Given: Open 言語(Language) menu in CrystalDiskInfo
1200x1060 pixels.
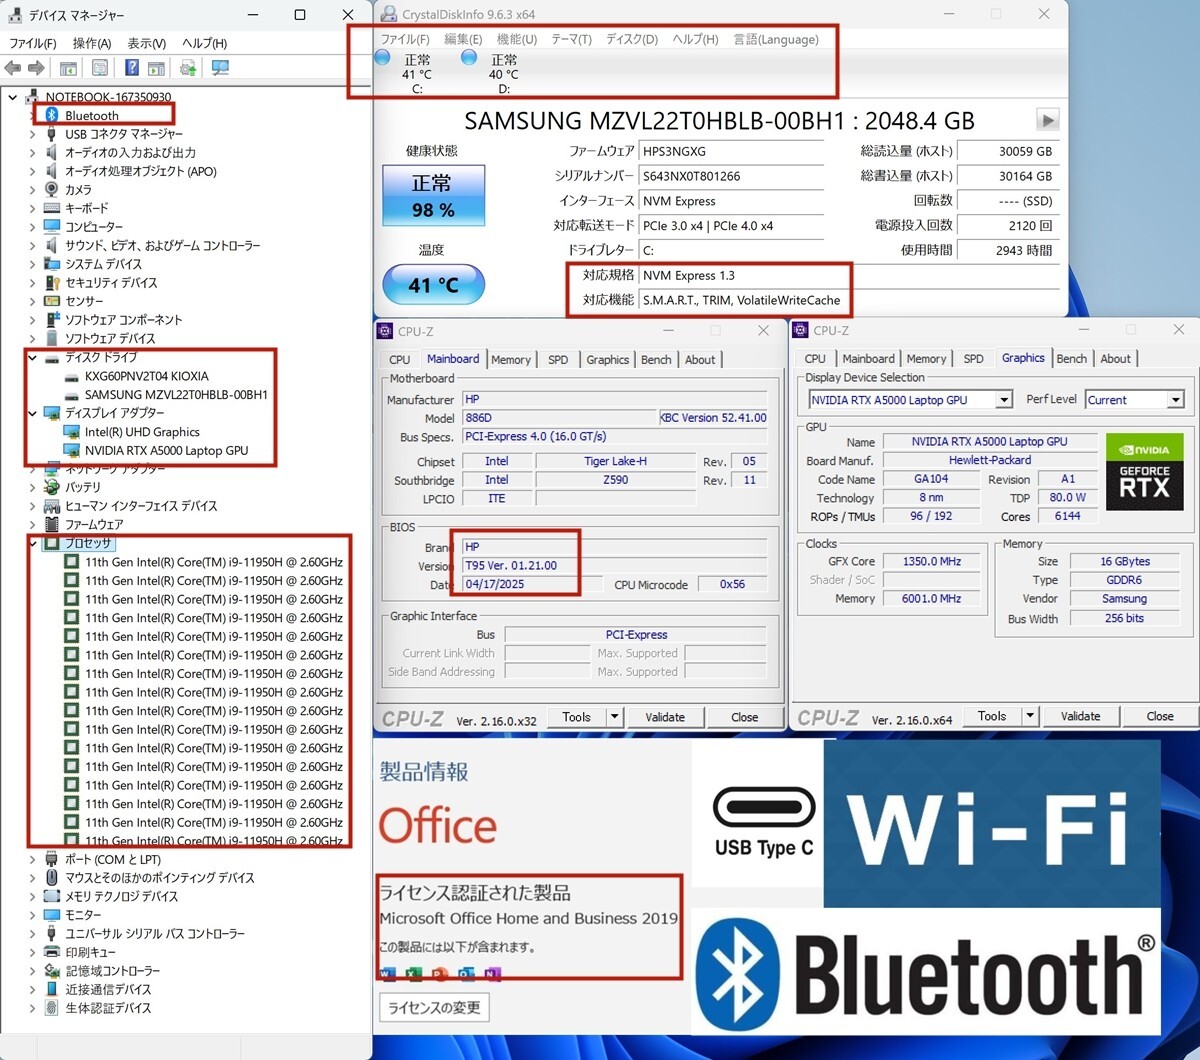Looking at the screenshot, I should pyautogui.click(x=776, y=39).
